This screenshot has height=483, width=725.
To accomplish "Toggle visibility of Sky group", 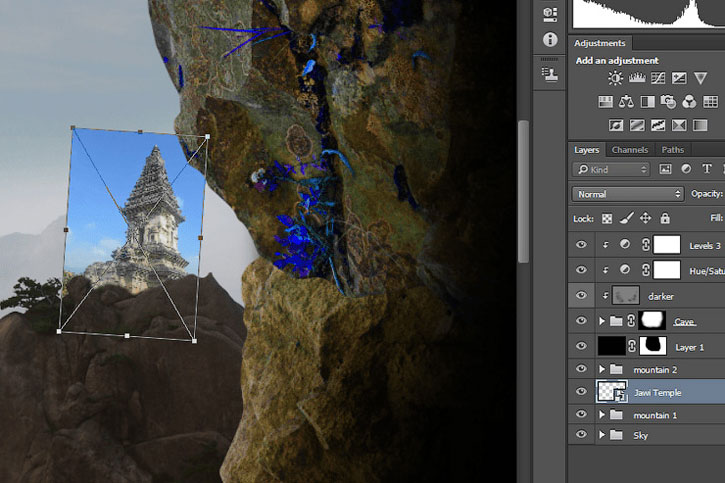I will 581,434.
